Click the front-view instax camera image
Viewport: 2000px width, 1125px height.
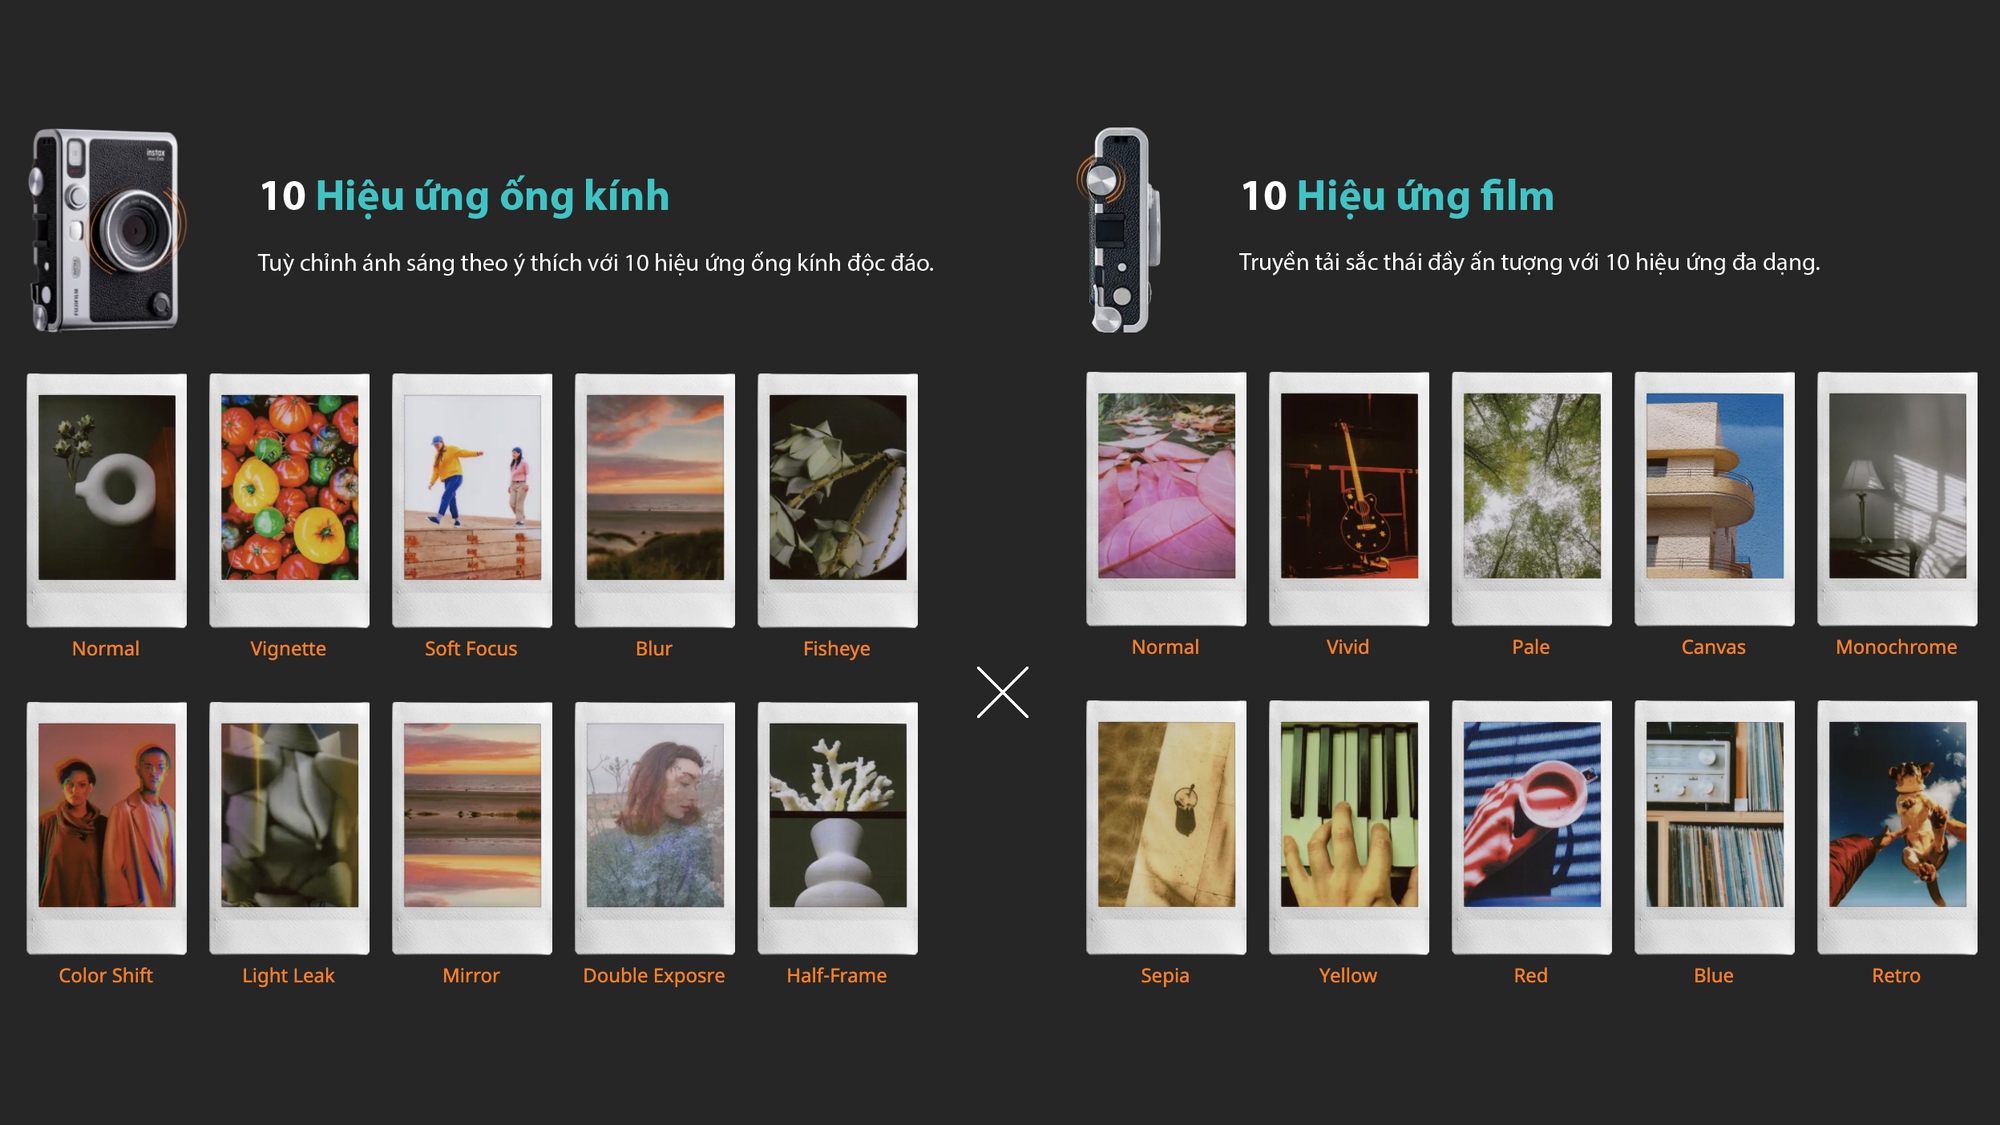tap(107, 230)
